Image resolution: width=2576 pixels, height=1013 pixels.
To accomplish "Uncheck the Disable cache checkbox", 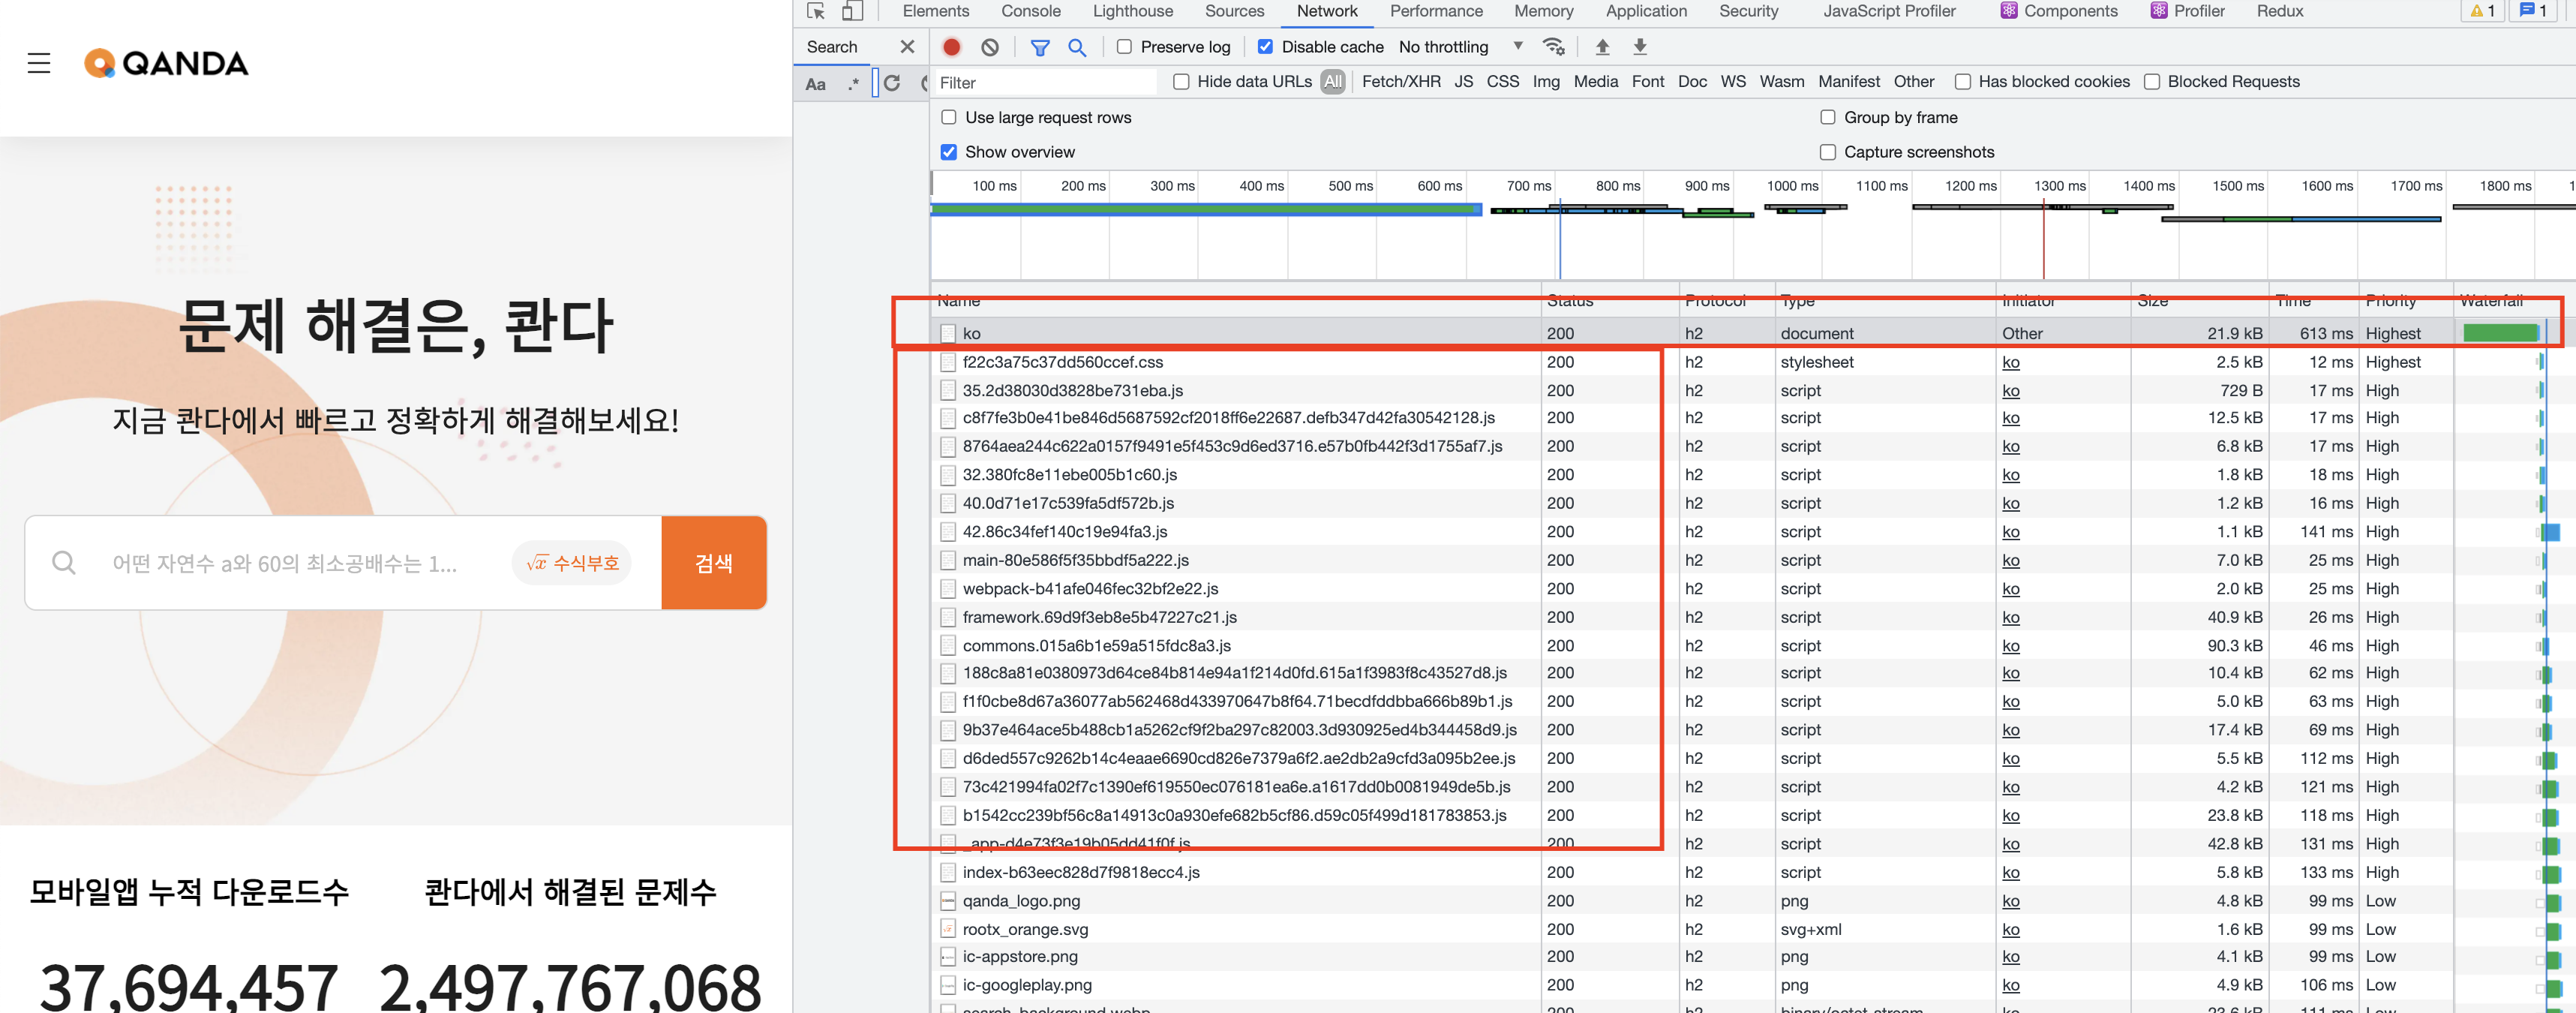I will 1265,47.
